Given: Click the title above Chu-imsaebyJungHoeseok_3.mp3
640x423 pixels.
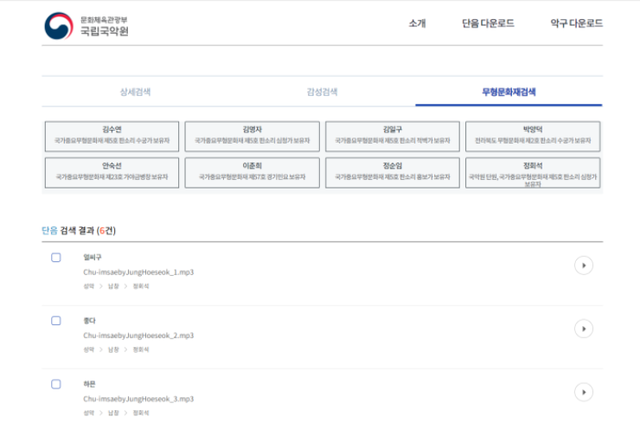Looking at the screenshot, I should [89, 384].
